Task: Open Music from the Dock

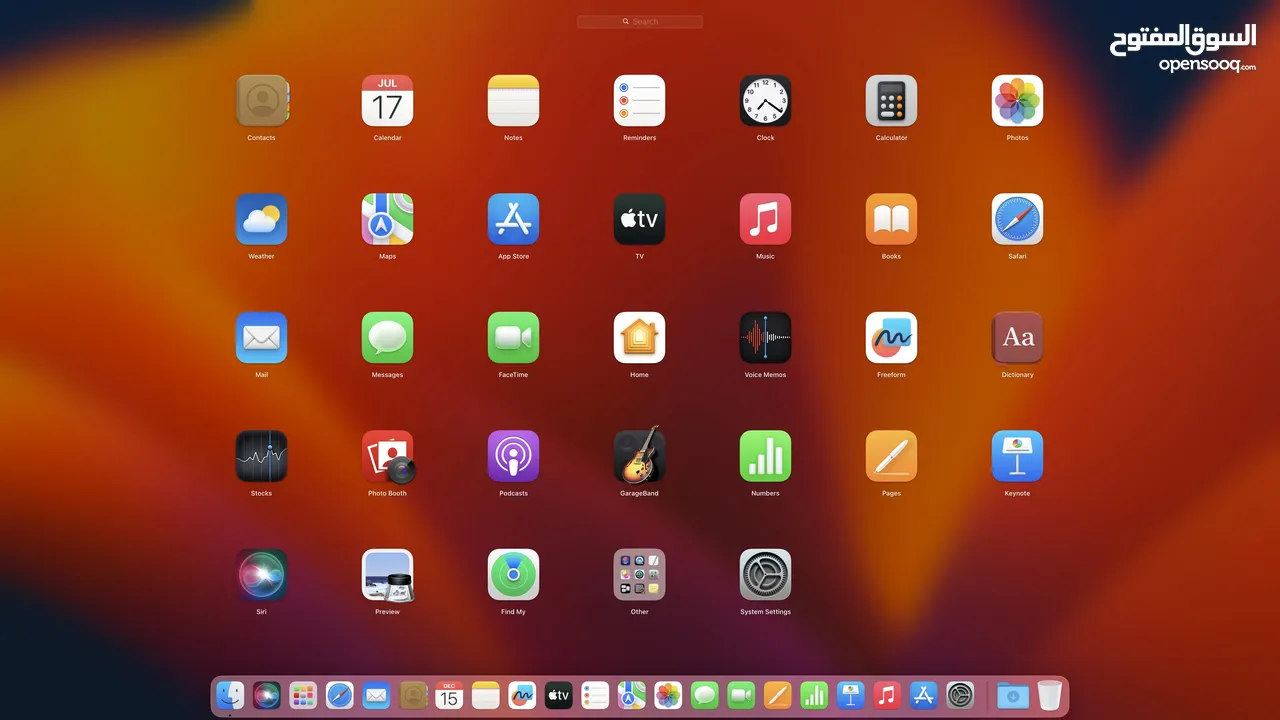Action: pos(887,695)
